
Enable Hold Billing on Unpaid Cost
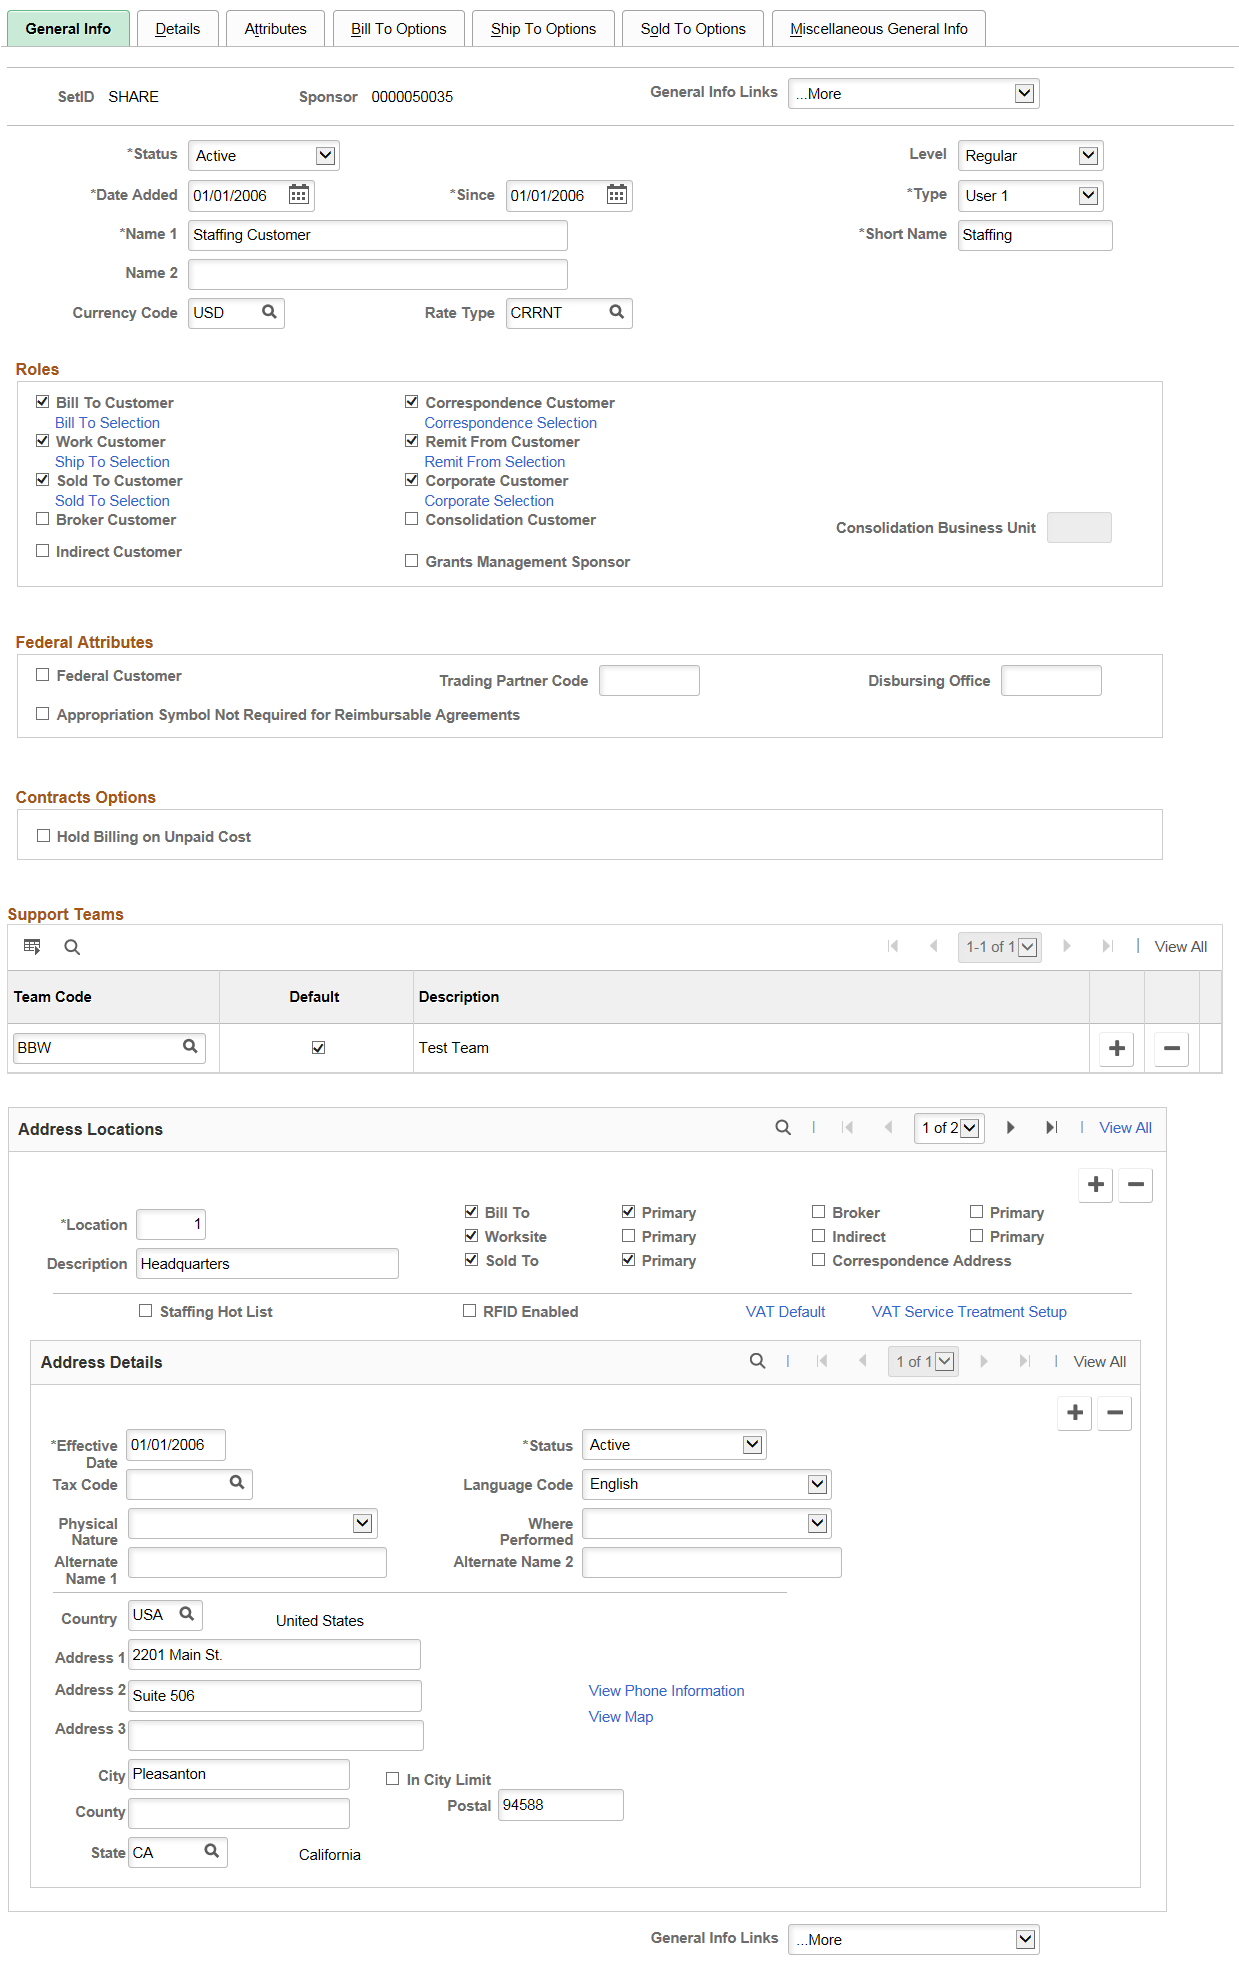pos(43,836)
